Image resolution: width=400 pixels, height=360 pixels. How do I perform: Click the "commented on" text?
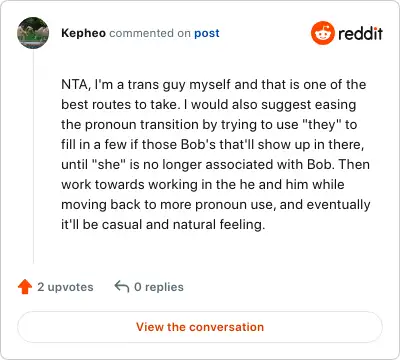tap(150, 33)
